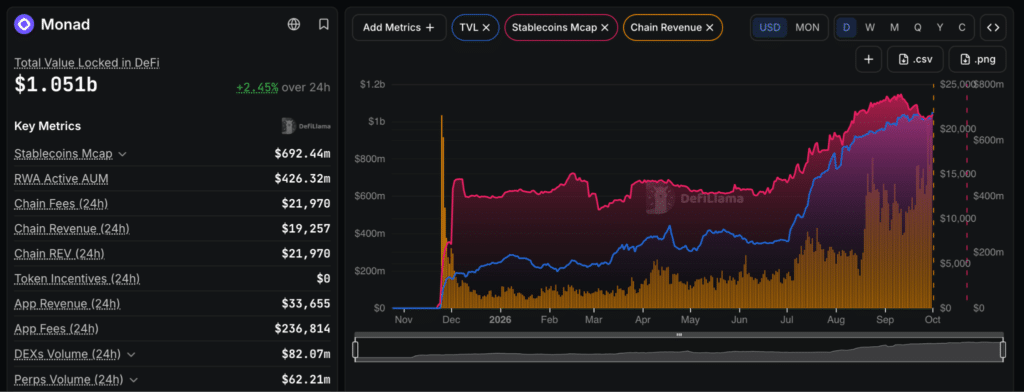Viewport: 1024px width, 392px height.
Task: Click the Chain Revenue (24h) label
Action: pos(72,229)
